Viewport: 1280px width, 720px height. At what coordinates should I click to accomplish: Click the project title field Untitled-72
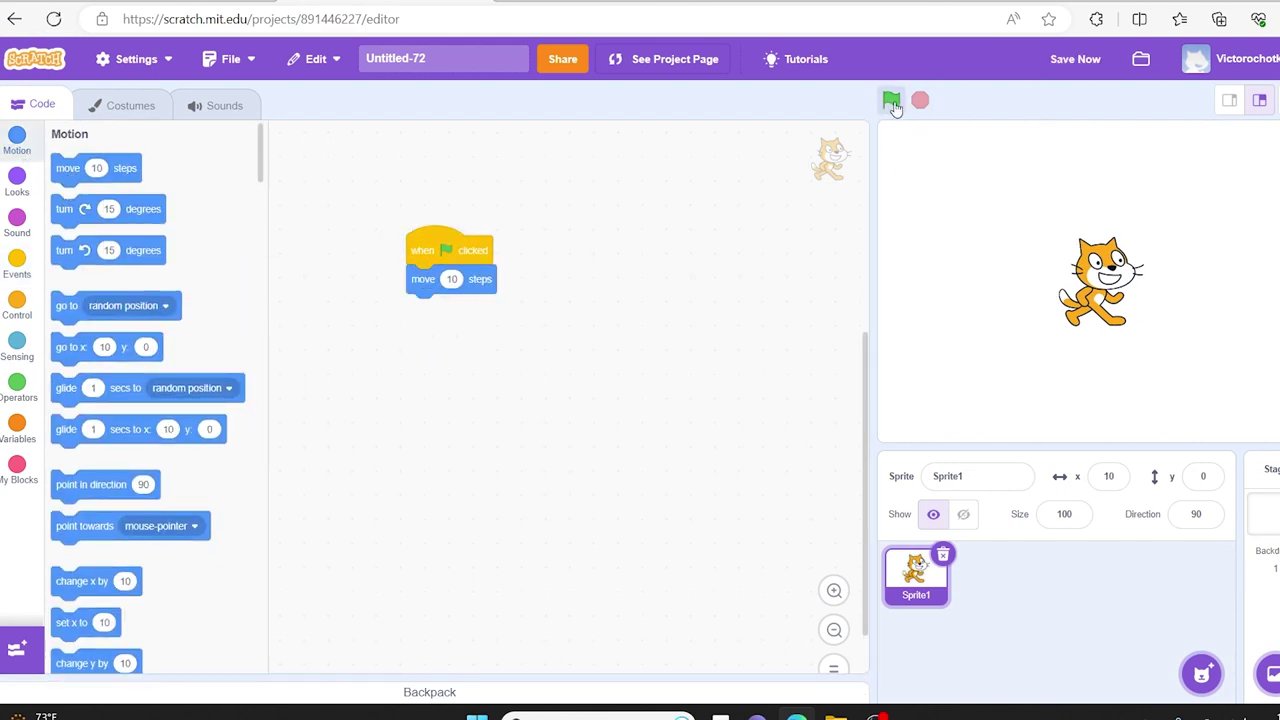(444, 59)
